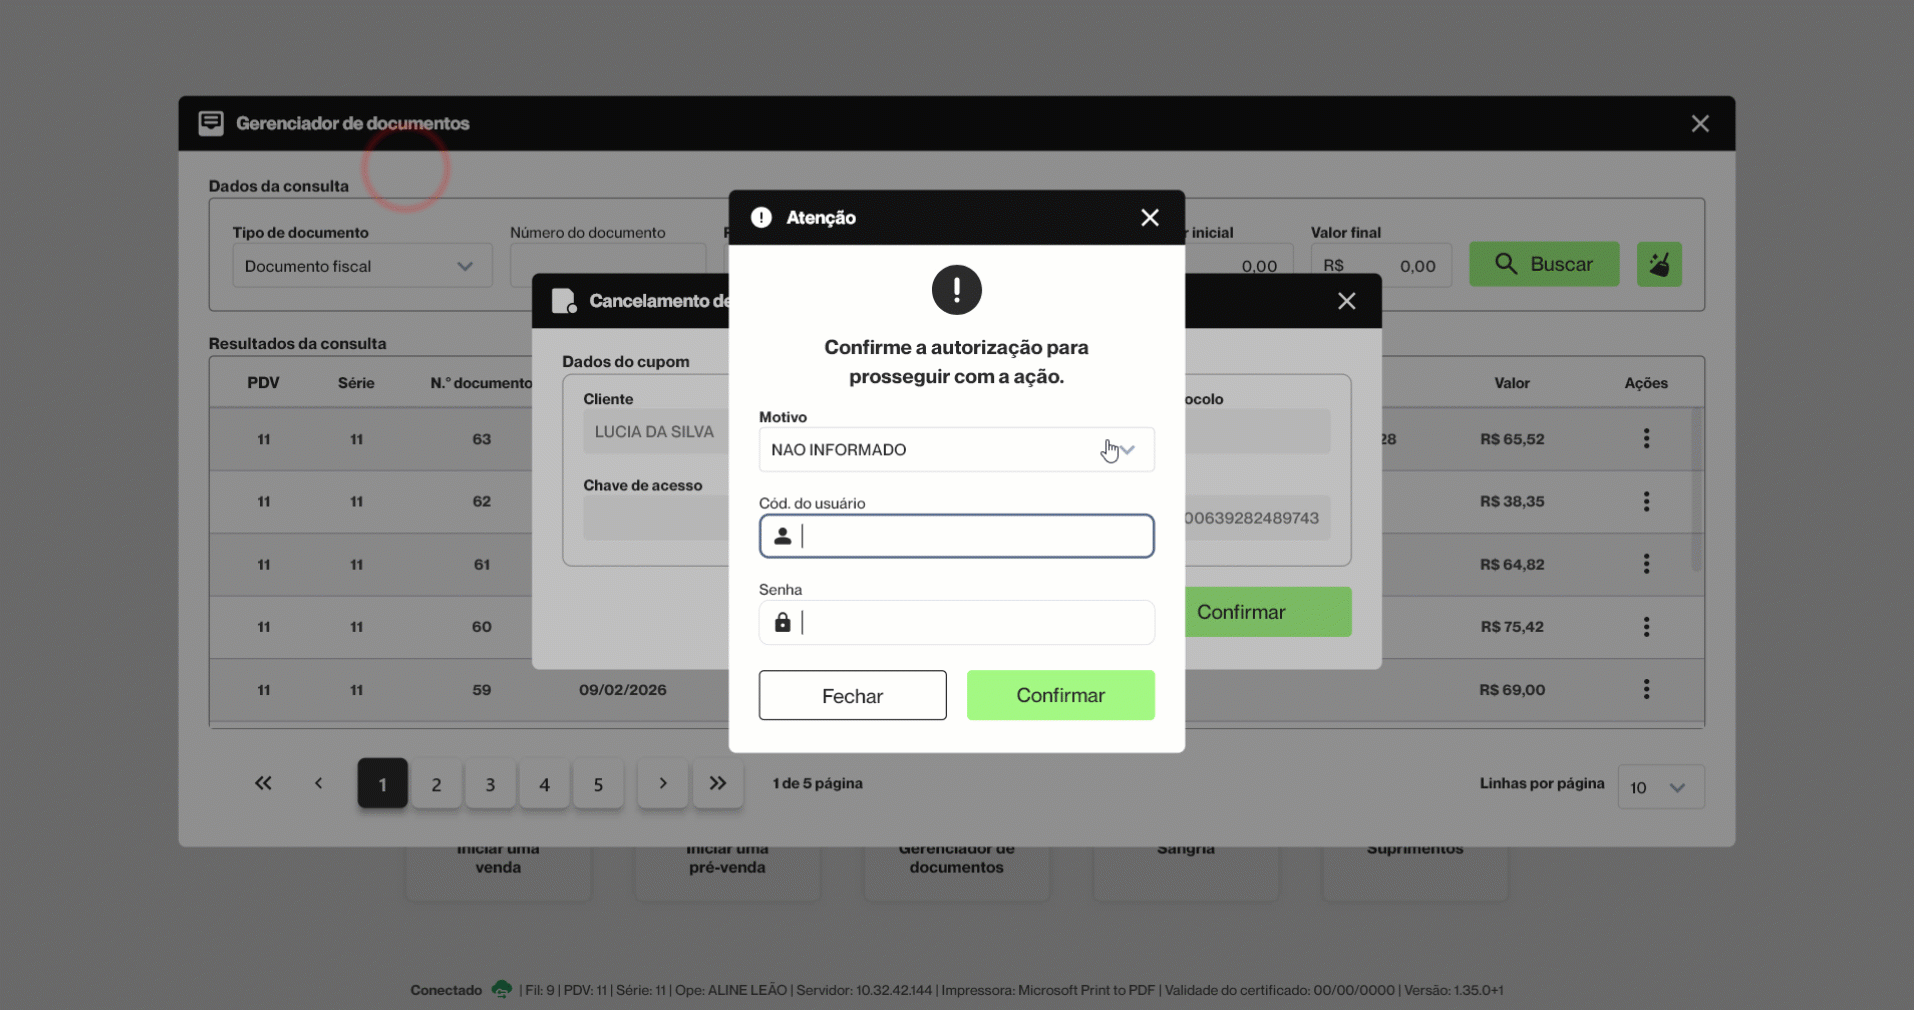The image size is (1914, 1010).
Task: Go to the first page of results
Action: point(263,783)
